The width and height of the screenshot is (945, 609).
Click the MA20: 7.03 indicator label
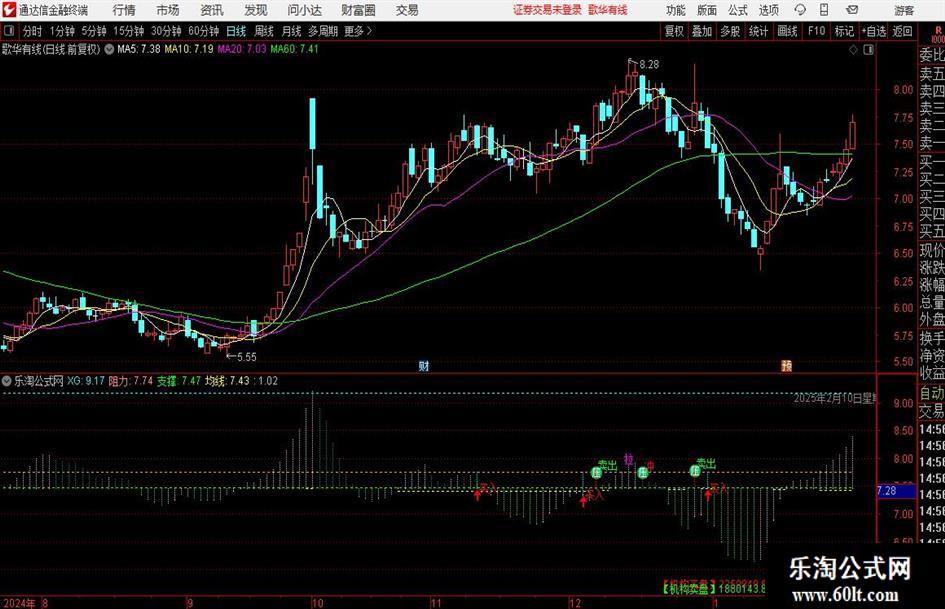pos(242,49)
